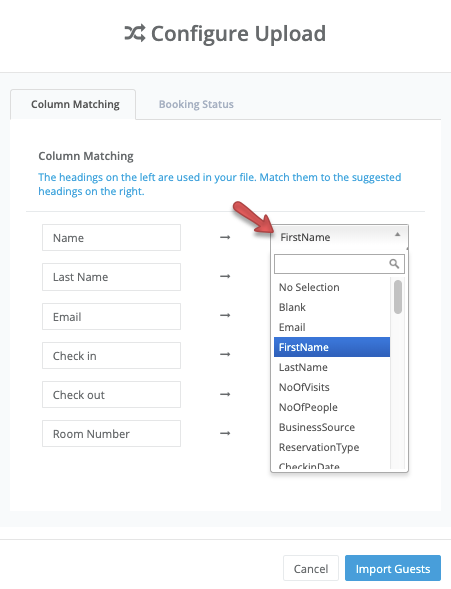Switch to the Booking Status tab
The image size is (451, 589).
[196, 104]
